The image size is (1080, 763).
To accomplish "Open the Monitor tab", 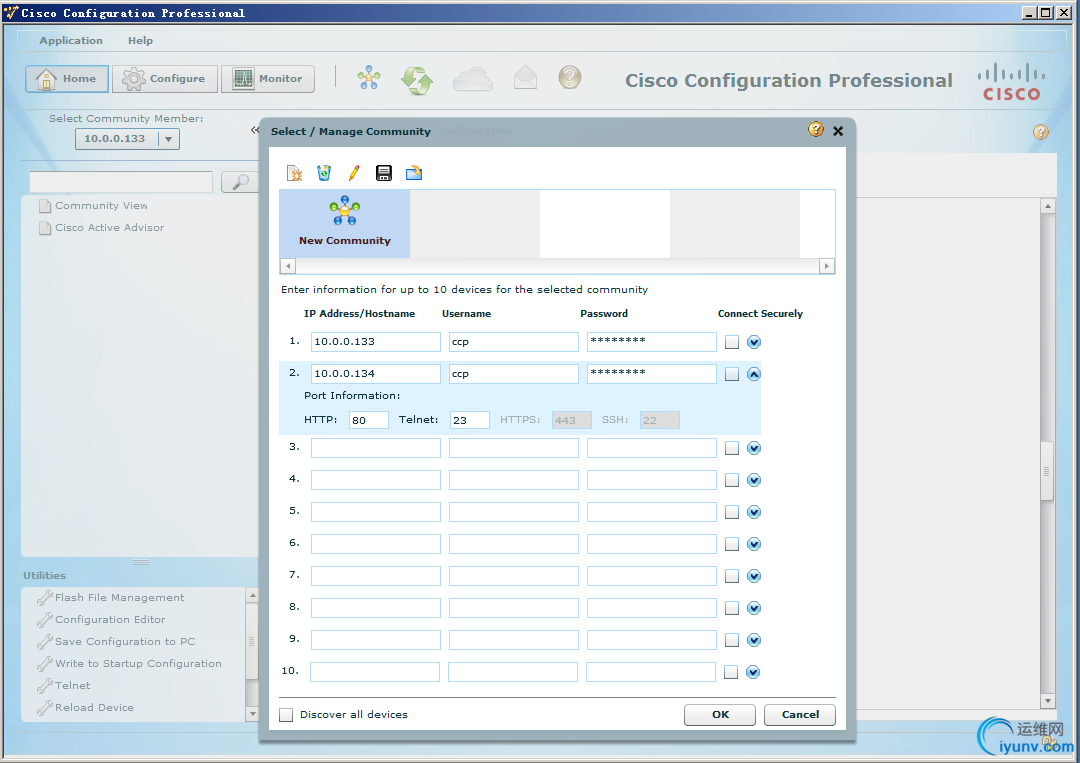I will pyautogui.click(x=268, y=79).
